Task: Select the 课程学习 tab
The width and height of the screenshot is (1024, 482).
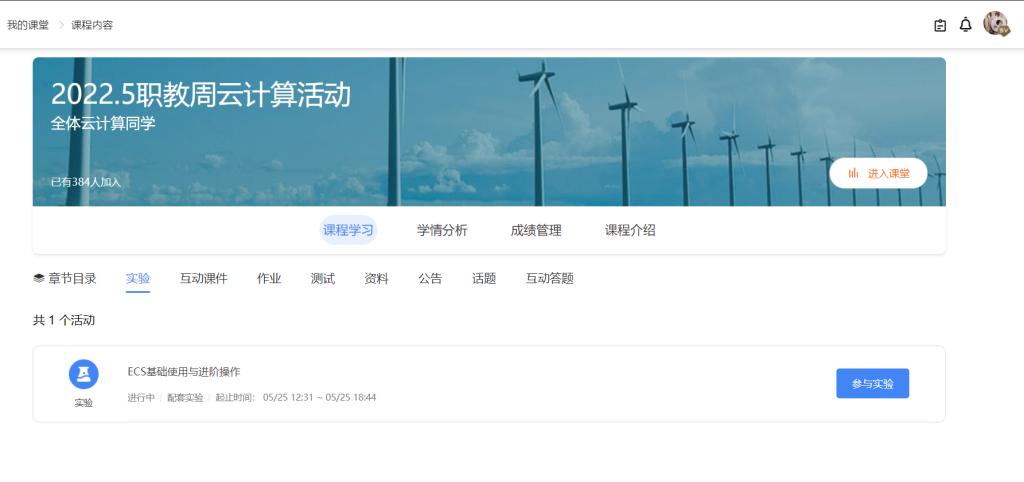Action: (348, 230)
